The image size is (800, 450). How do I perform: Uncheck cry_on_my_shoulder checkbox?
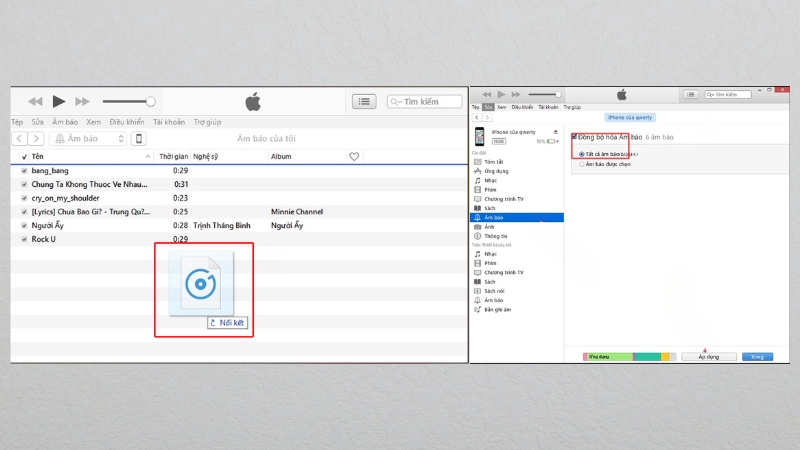(24, 198)
